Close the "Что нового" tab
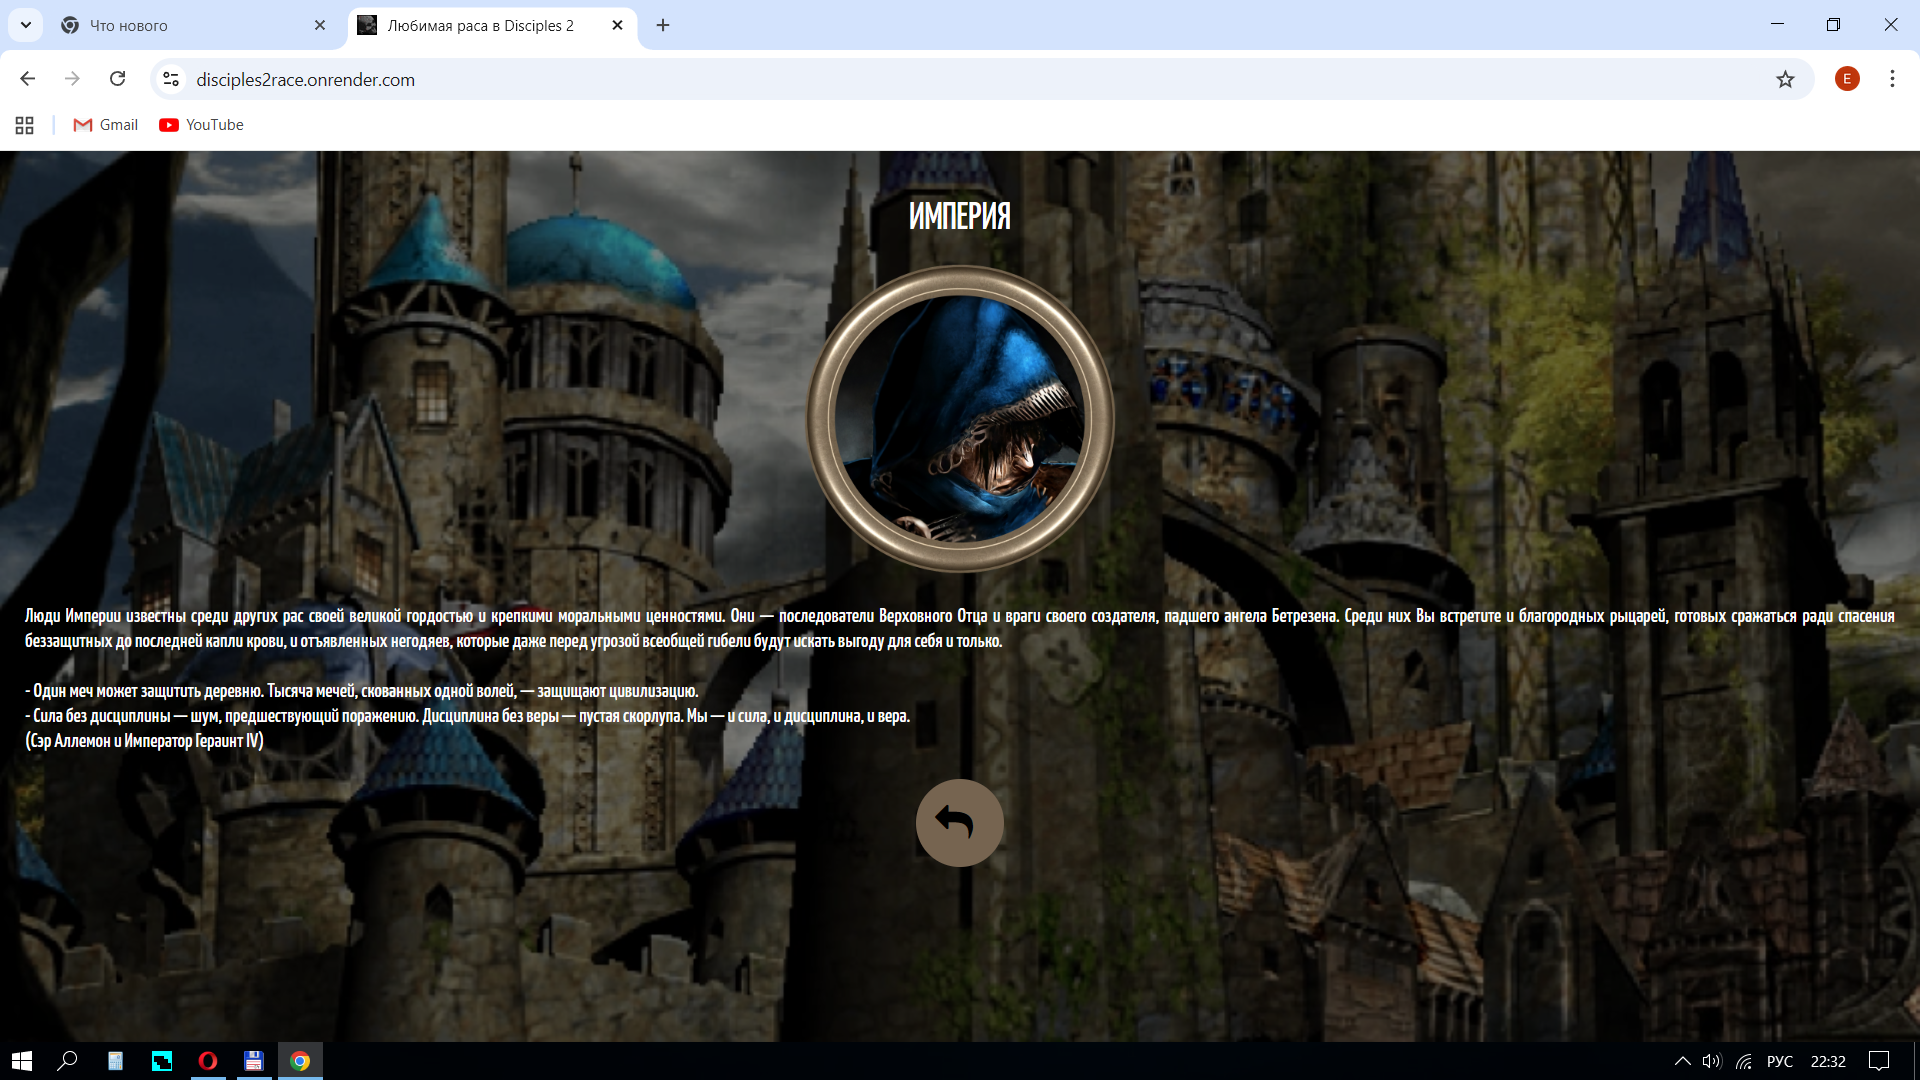Viewport: 1920px width, 1080px height. pos(320,25)
